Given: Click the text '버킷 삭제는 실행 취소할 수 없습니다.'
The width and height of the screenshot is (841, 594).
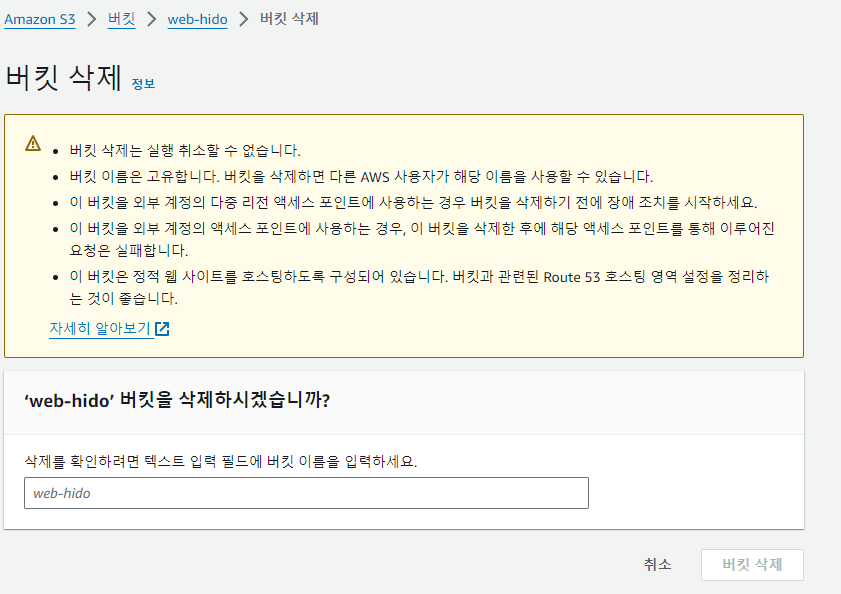Looking at the screenshot, I should click(185, 150).
